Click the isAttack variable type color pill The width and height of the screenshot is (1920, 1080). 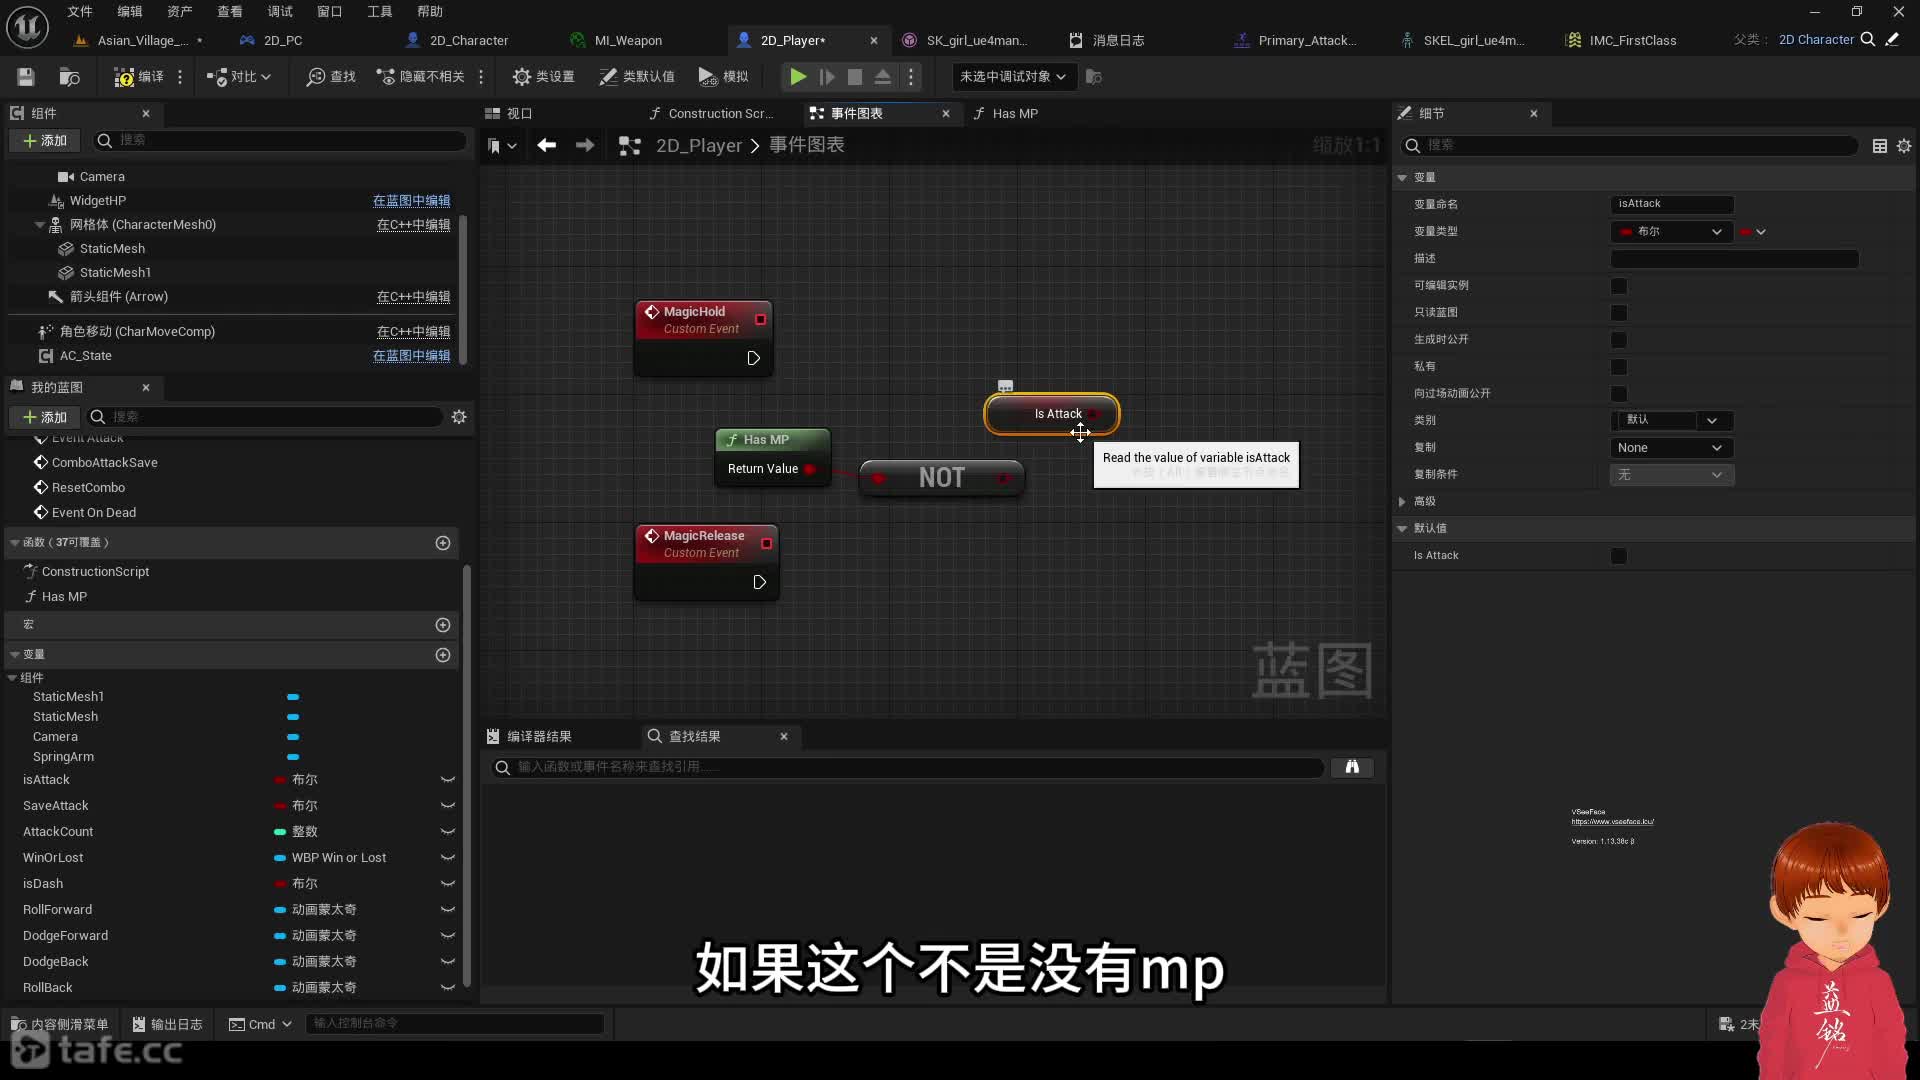281,780
